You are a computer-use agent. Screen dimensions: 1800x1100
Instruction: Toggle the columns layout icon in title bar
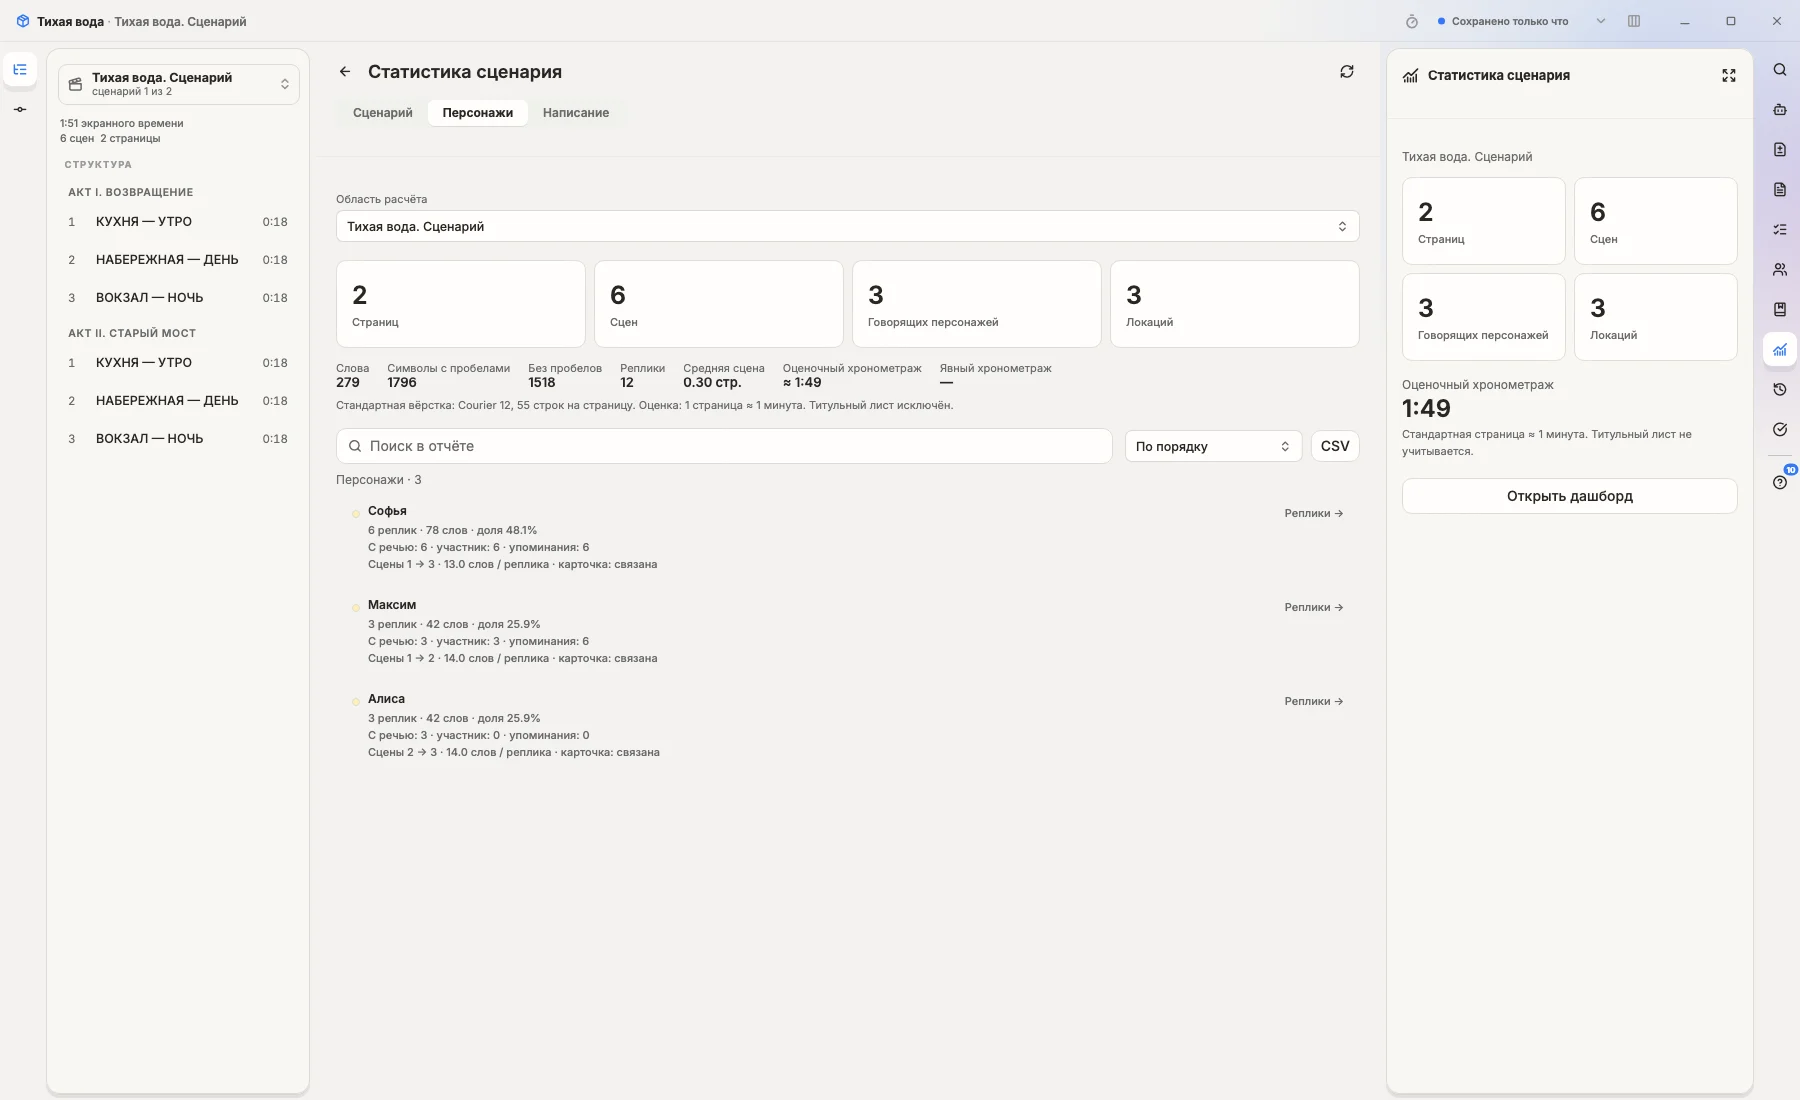point(1634,21)
